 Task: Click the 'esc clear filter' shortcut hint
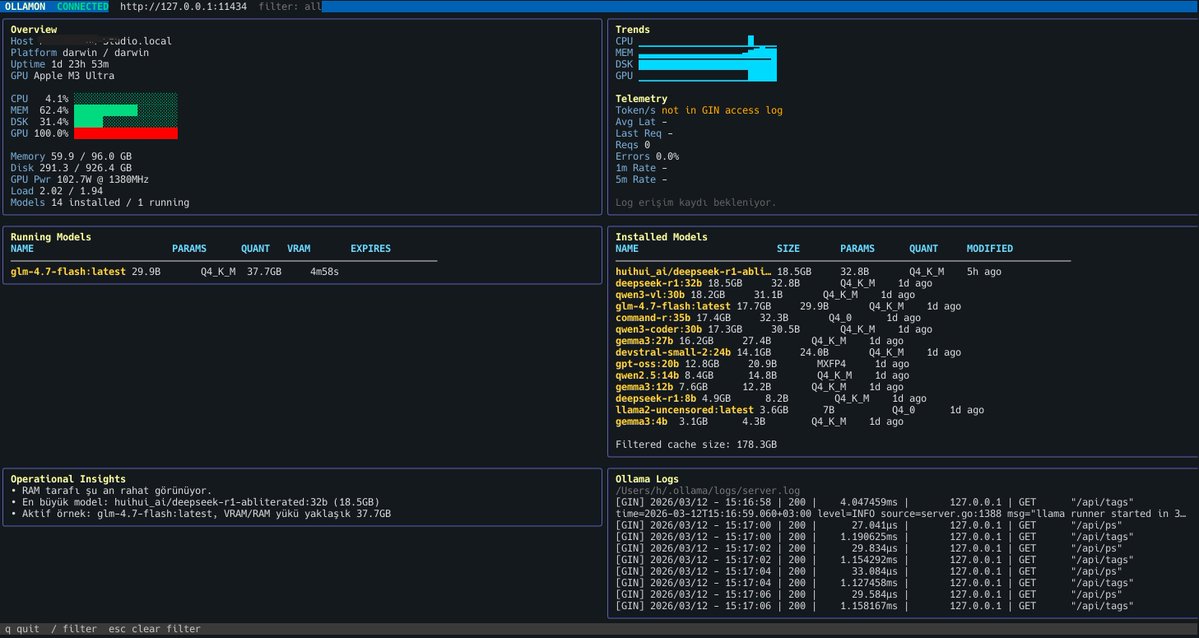154,629
